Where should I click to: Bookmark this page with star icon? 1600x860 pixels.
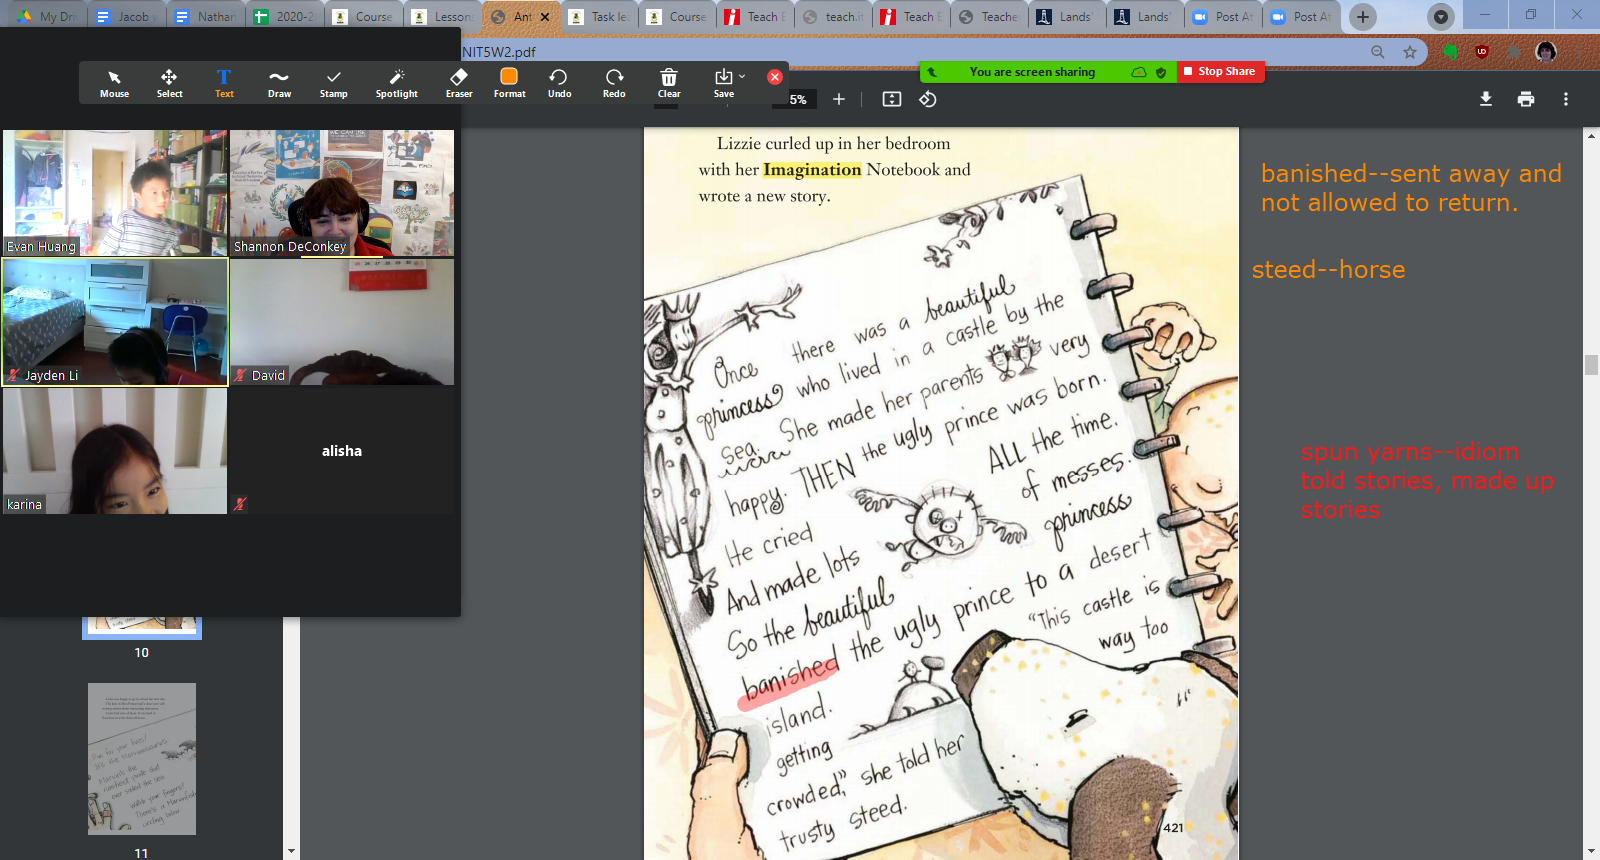[1410, 52]
